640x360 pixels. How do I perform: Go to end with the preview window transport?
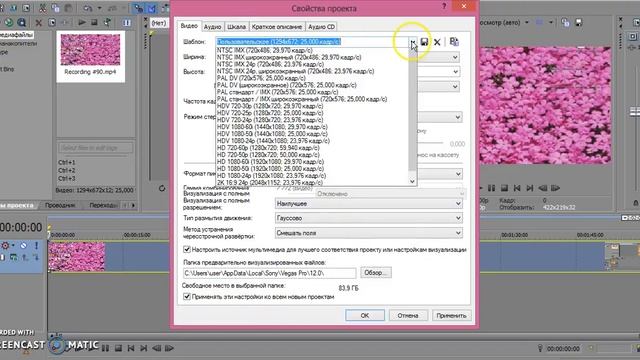coord(530,188)
